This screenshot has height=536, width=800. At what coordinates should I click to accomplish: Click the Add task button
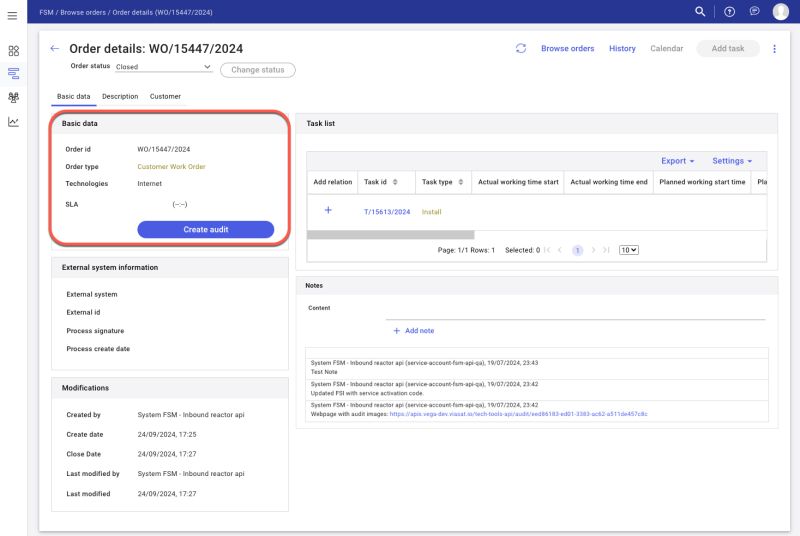click(x=728, y=48)
